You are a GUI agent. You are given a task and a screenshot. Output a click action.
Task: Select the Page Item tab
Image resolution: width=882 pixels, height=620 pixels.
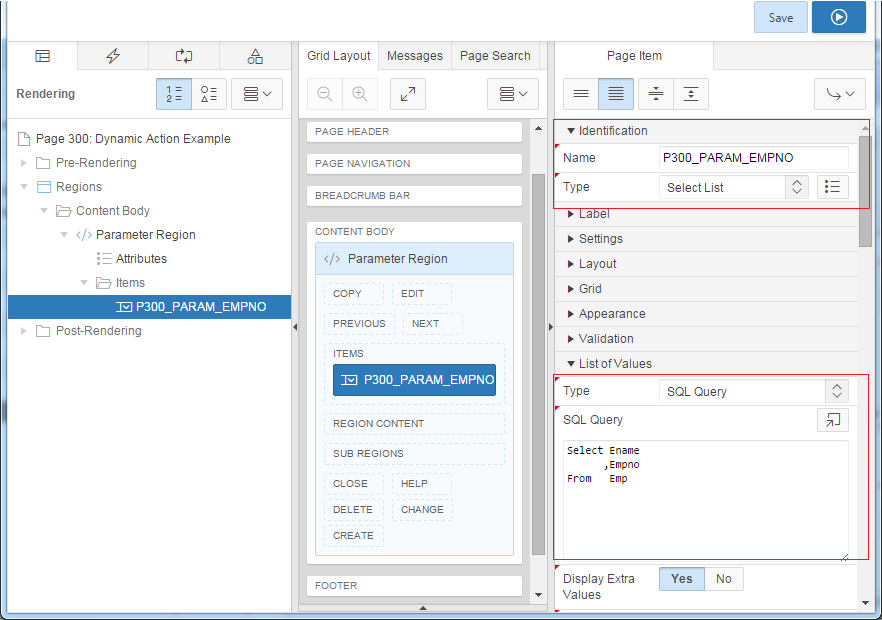click(634, 56)
